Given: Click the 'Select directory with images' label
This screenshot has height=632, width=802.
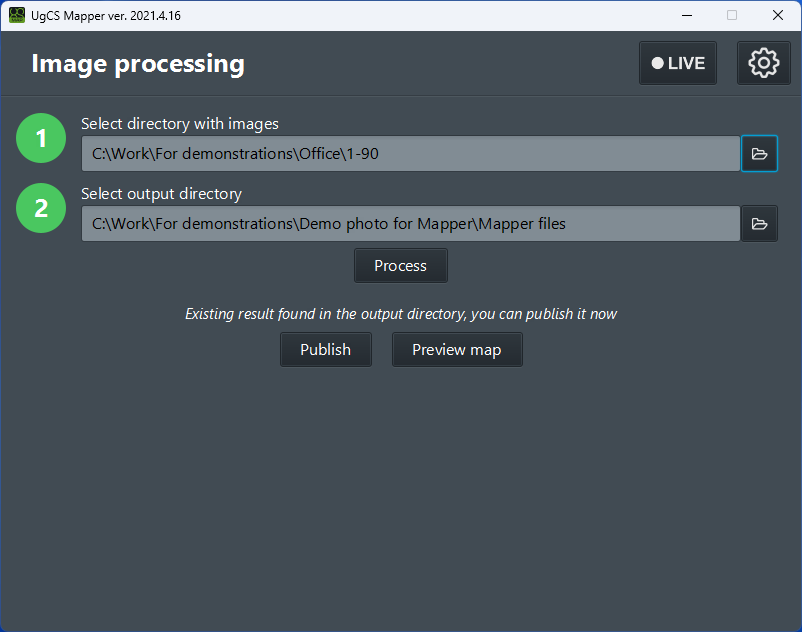Looking at the screenshot, I should [x=180, y=123].
